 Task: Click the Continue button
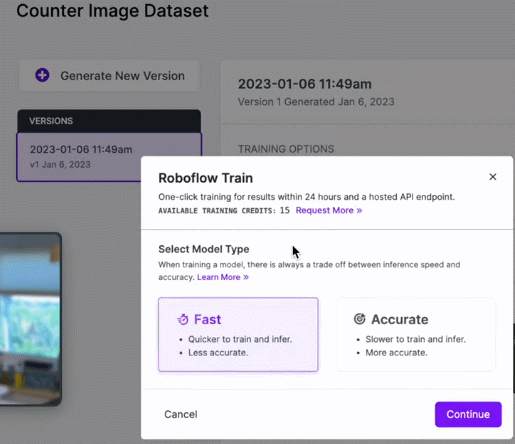pyautogui.click(x=468, y=414)
